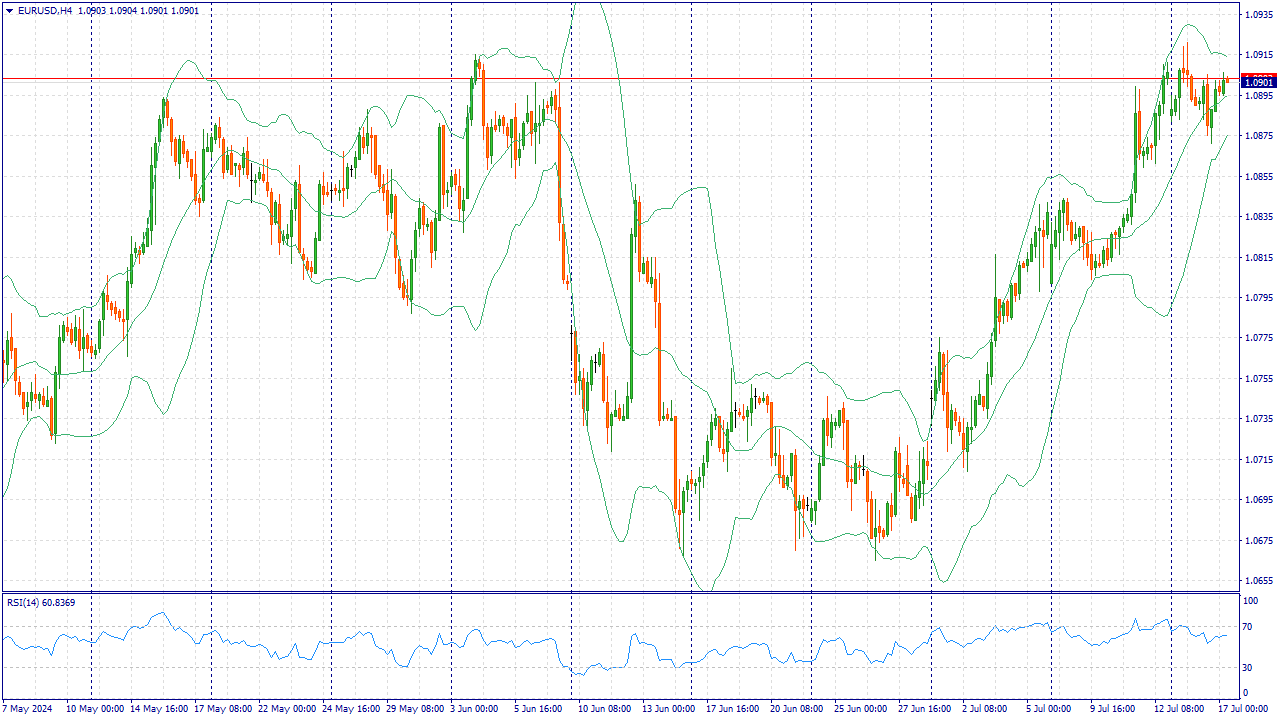Click the 1.0935 price axis label
Screen dimensions: 1280x720
coord(1257,15)
